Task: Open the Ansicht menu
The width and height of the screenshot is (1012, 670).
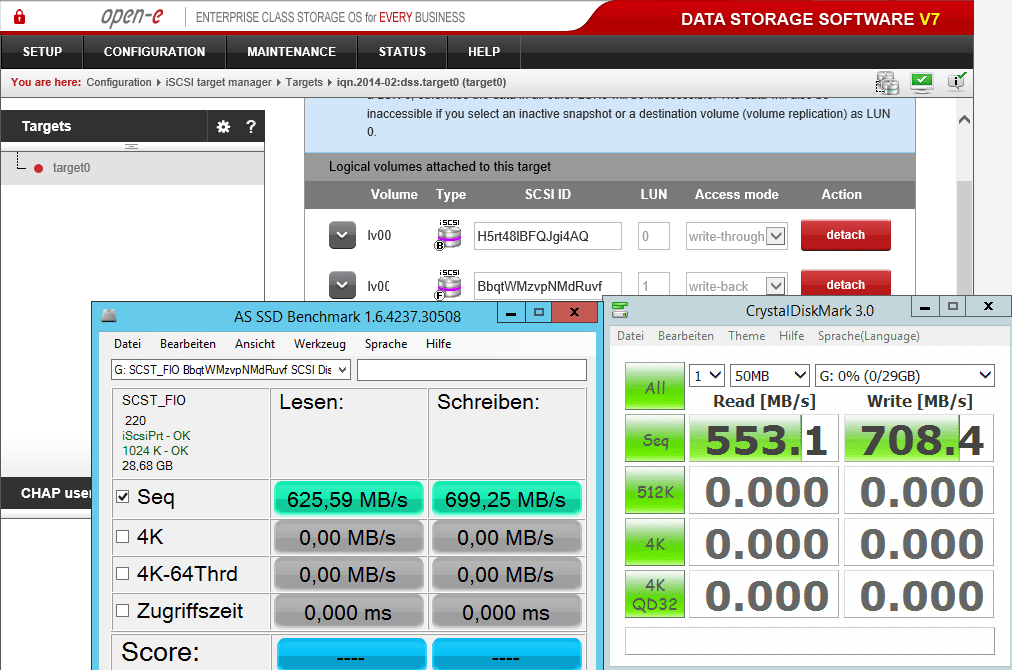Action: coord(255,344)
